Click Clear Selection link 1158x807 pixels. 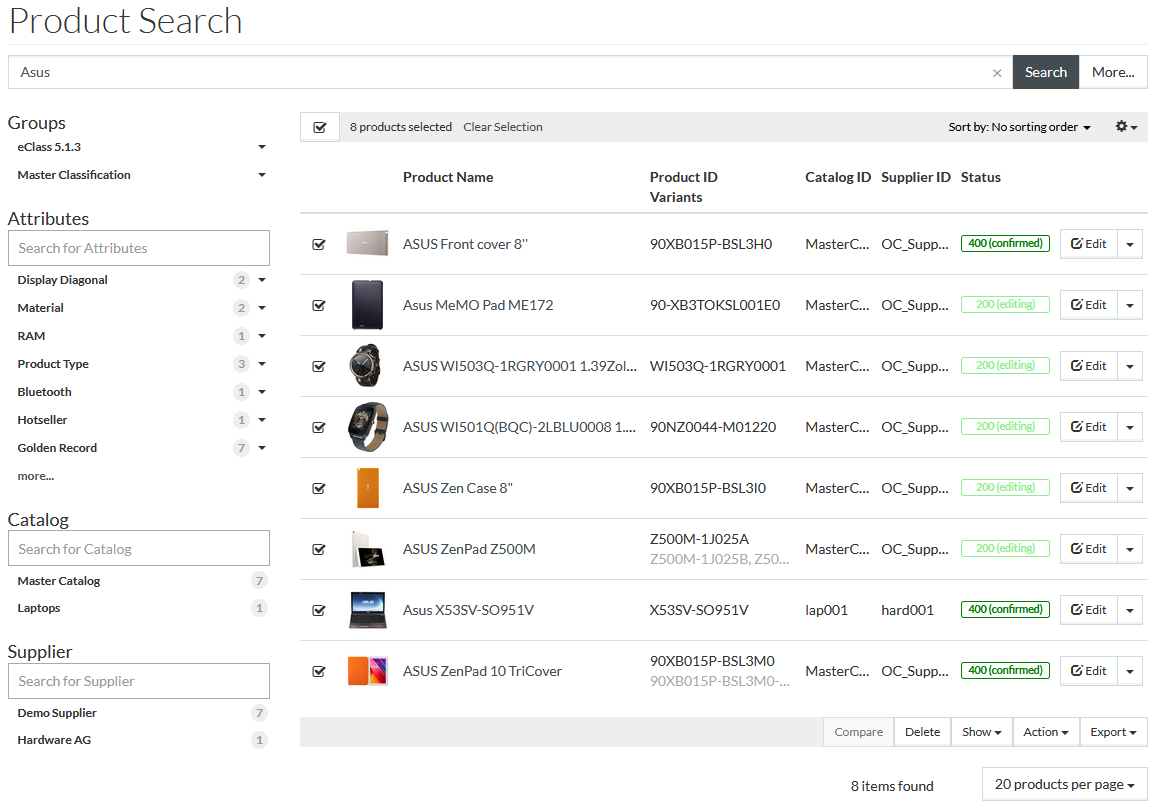503,127
